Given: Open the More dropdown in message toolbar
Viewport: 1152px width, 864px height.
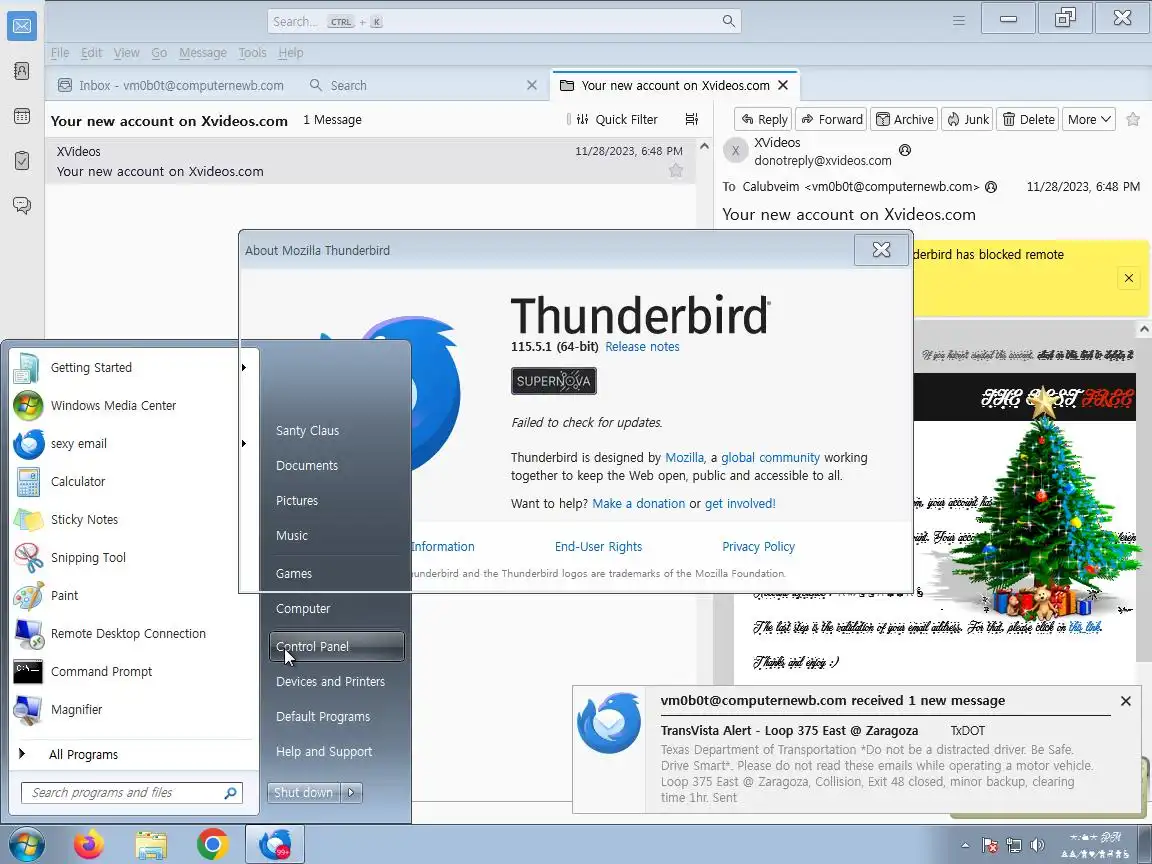Looking at the screenshot, I should (x=1088, y=119).
